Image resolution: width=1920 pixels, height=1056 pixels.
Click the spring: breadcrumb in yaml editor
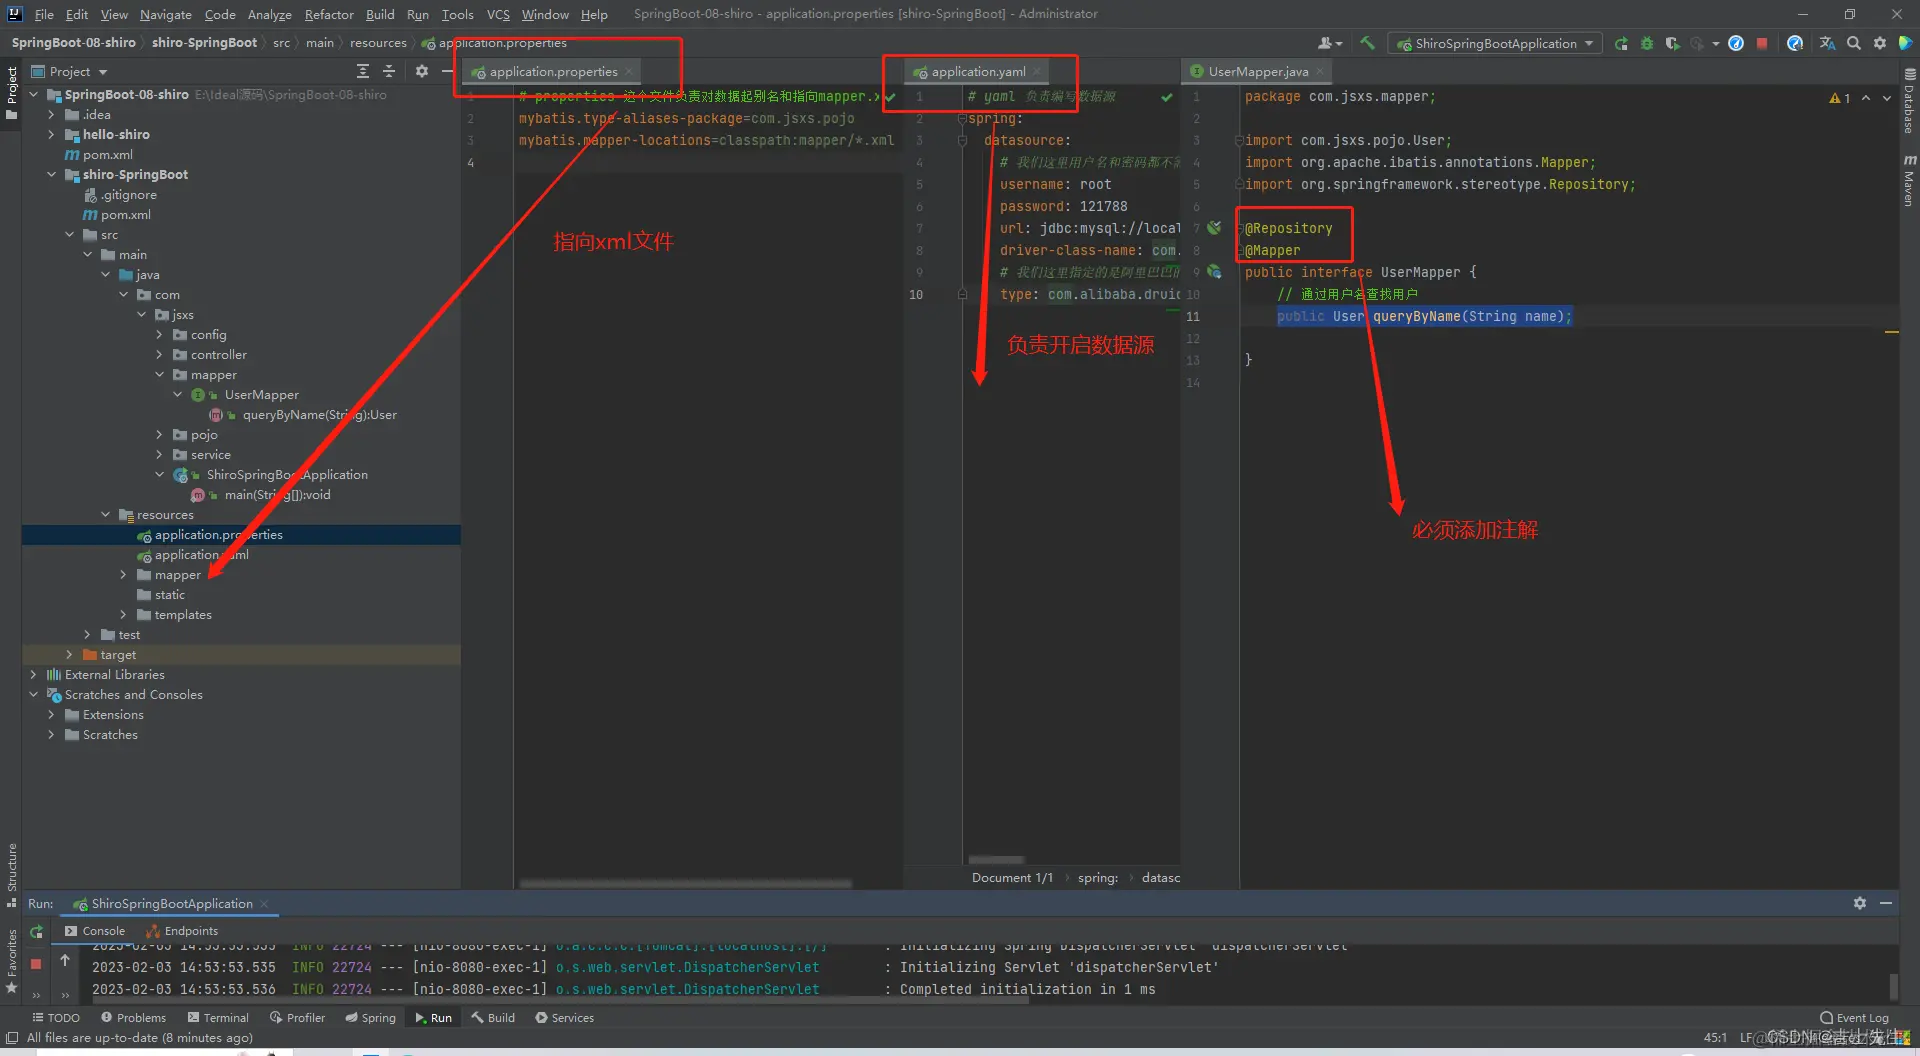point(1098,878)
